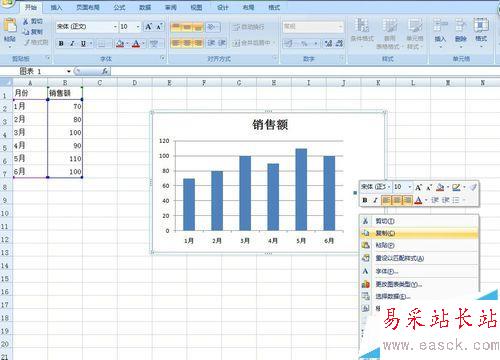The width and height of the screenshot is (500, 360).
Task: Switch to the View (视图) tab
Action: pos(196,7)
